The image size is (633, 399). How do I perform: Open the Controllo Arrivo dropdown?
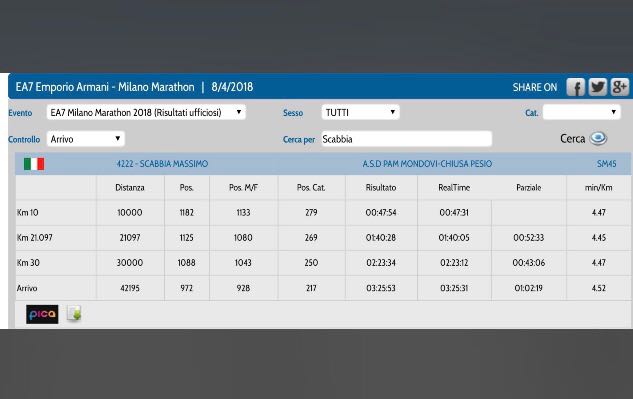(x=86, y=139)
